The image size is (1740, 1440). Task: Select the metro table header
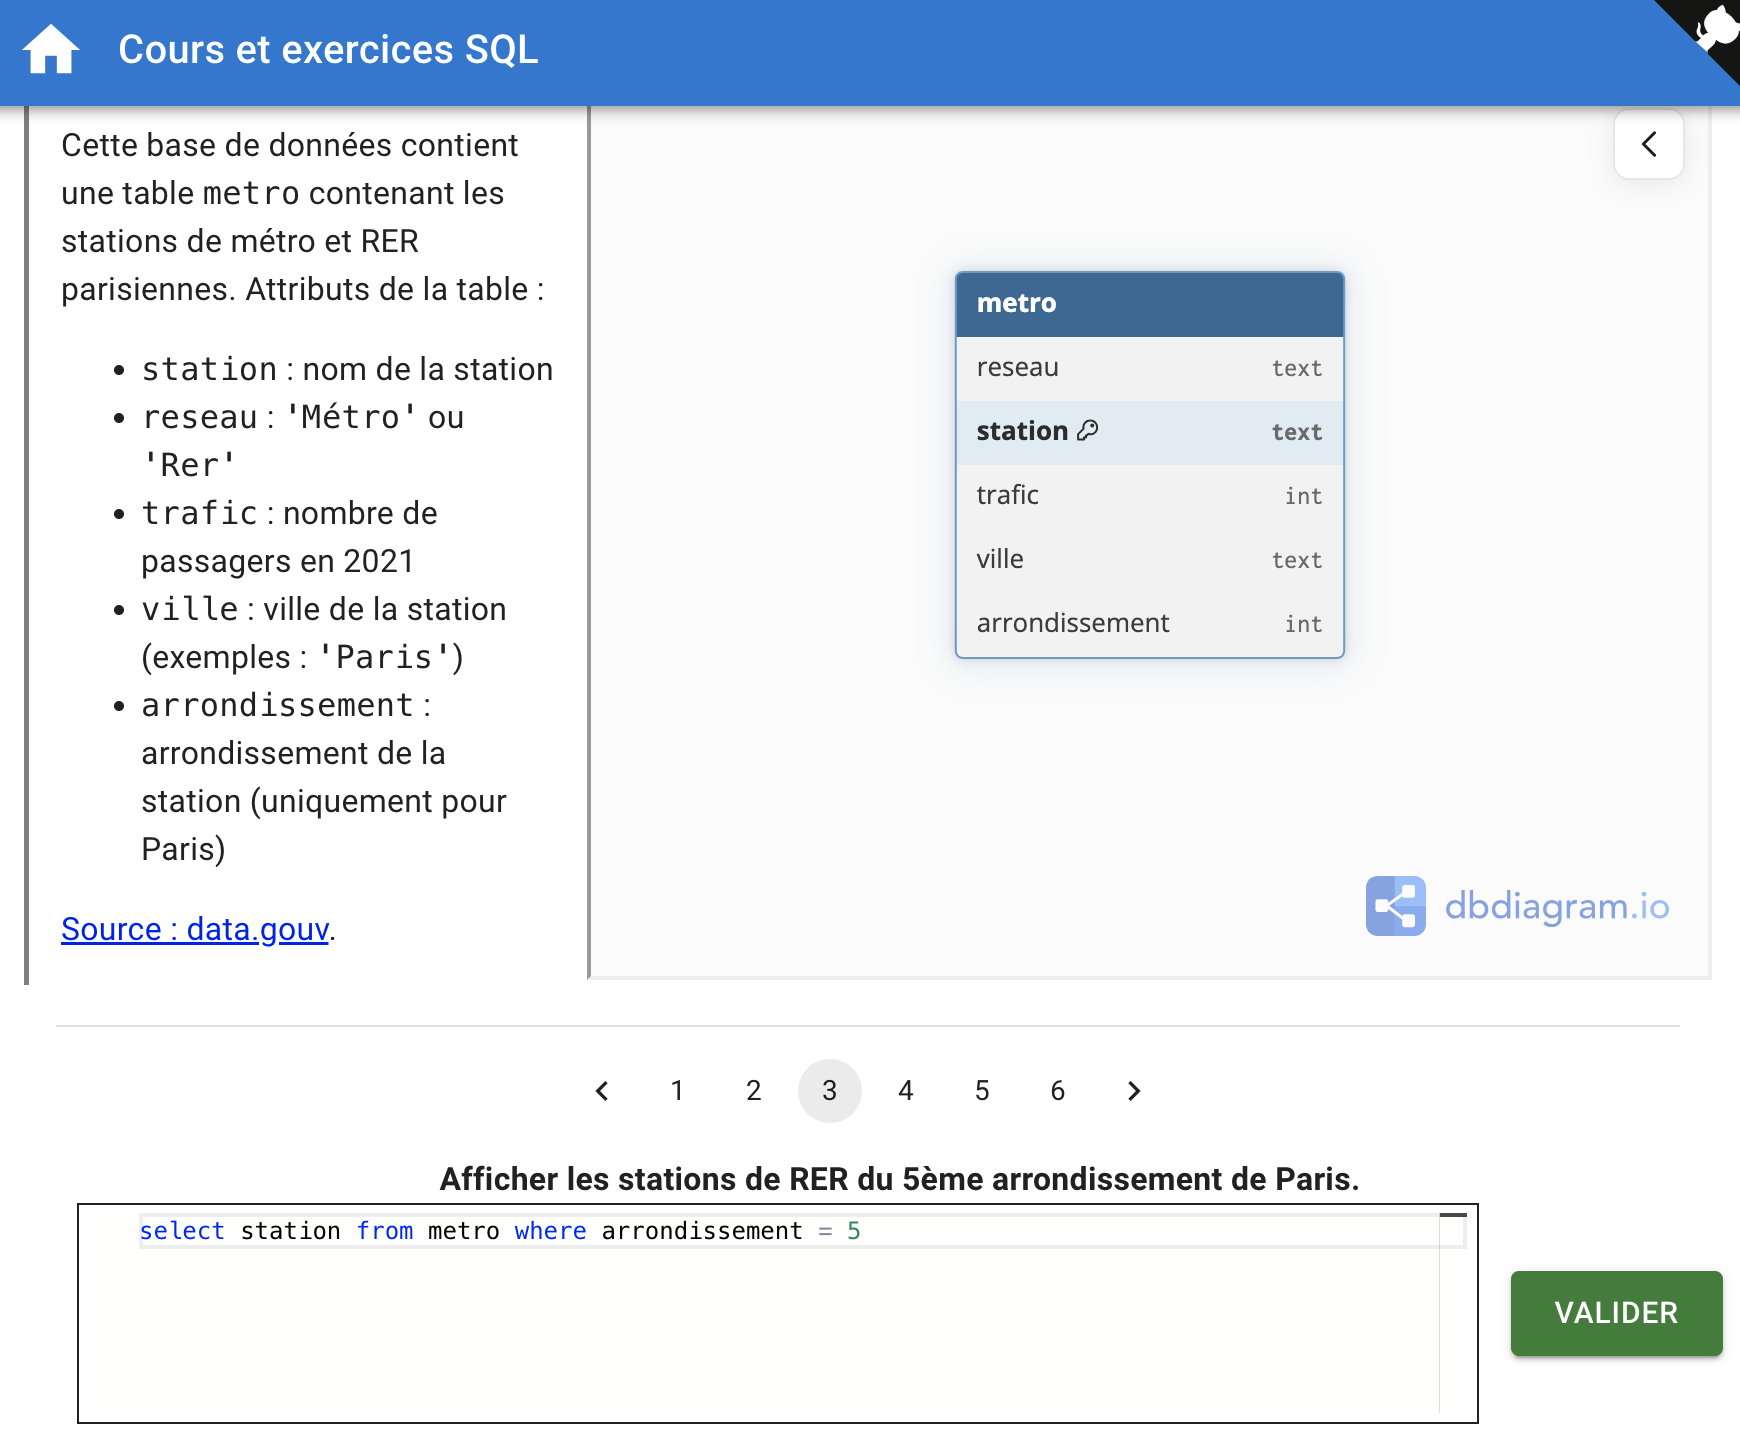pyautogui.click(x=1149, y=304)
